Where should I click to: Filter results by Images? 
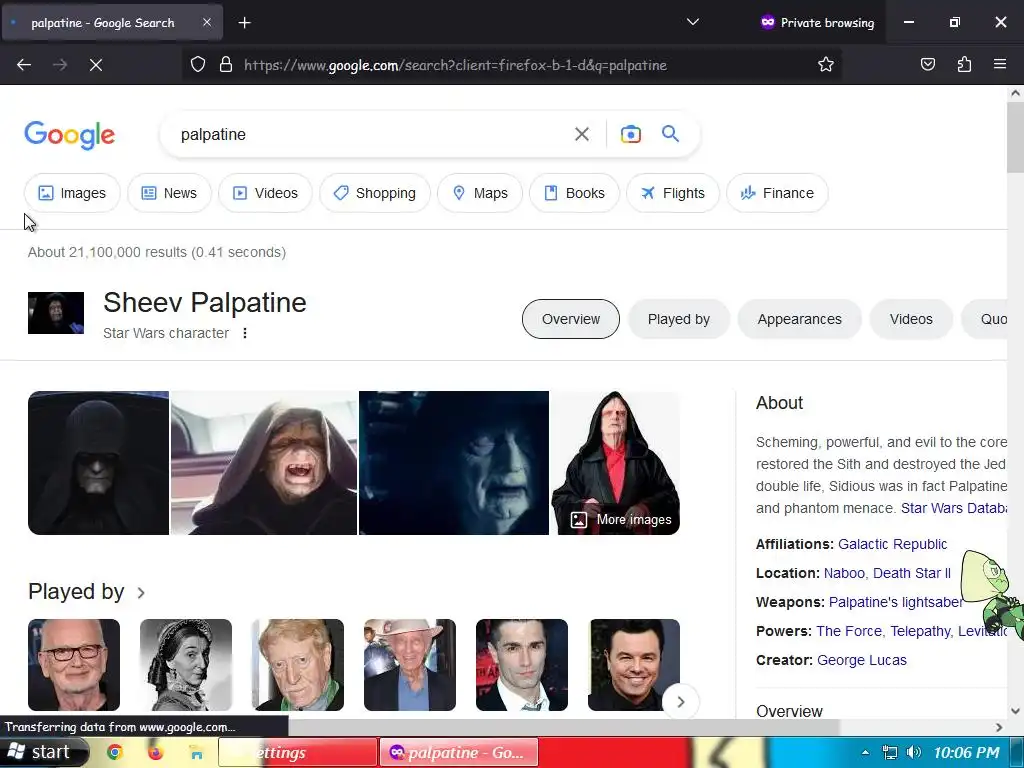pyautogui.click(x=72, y=193)
